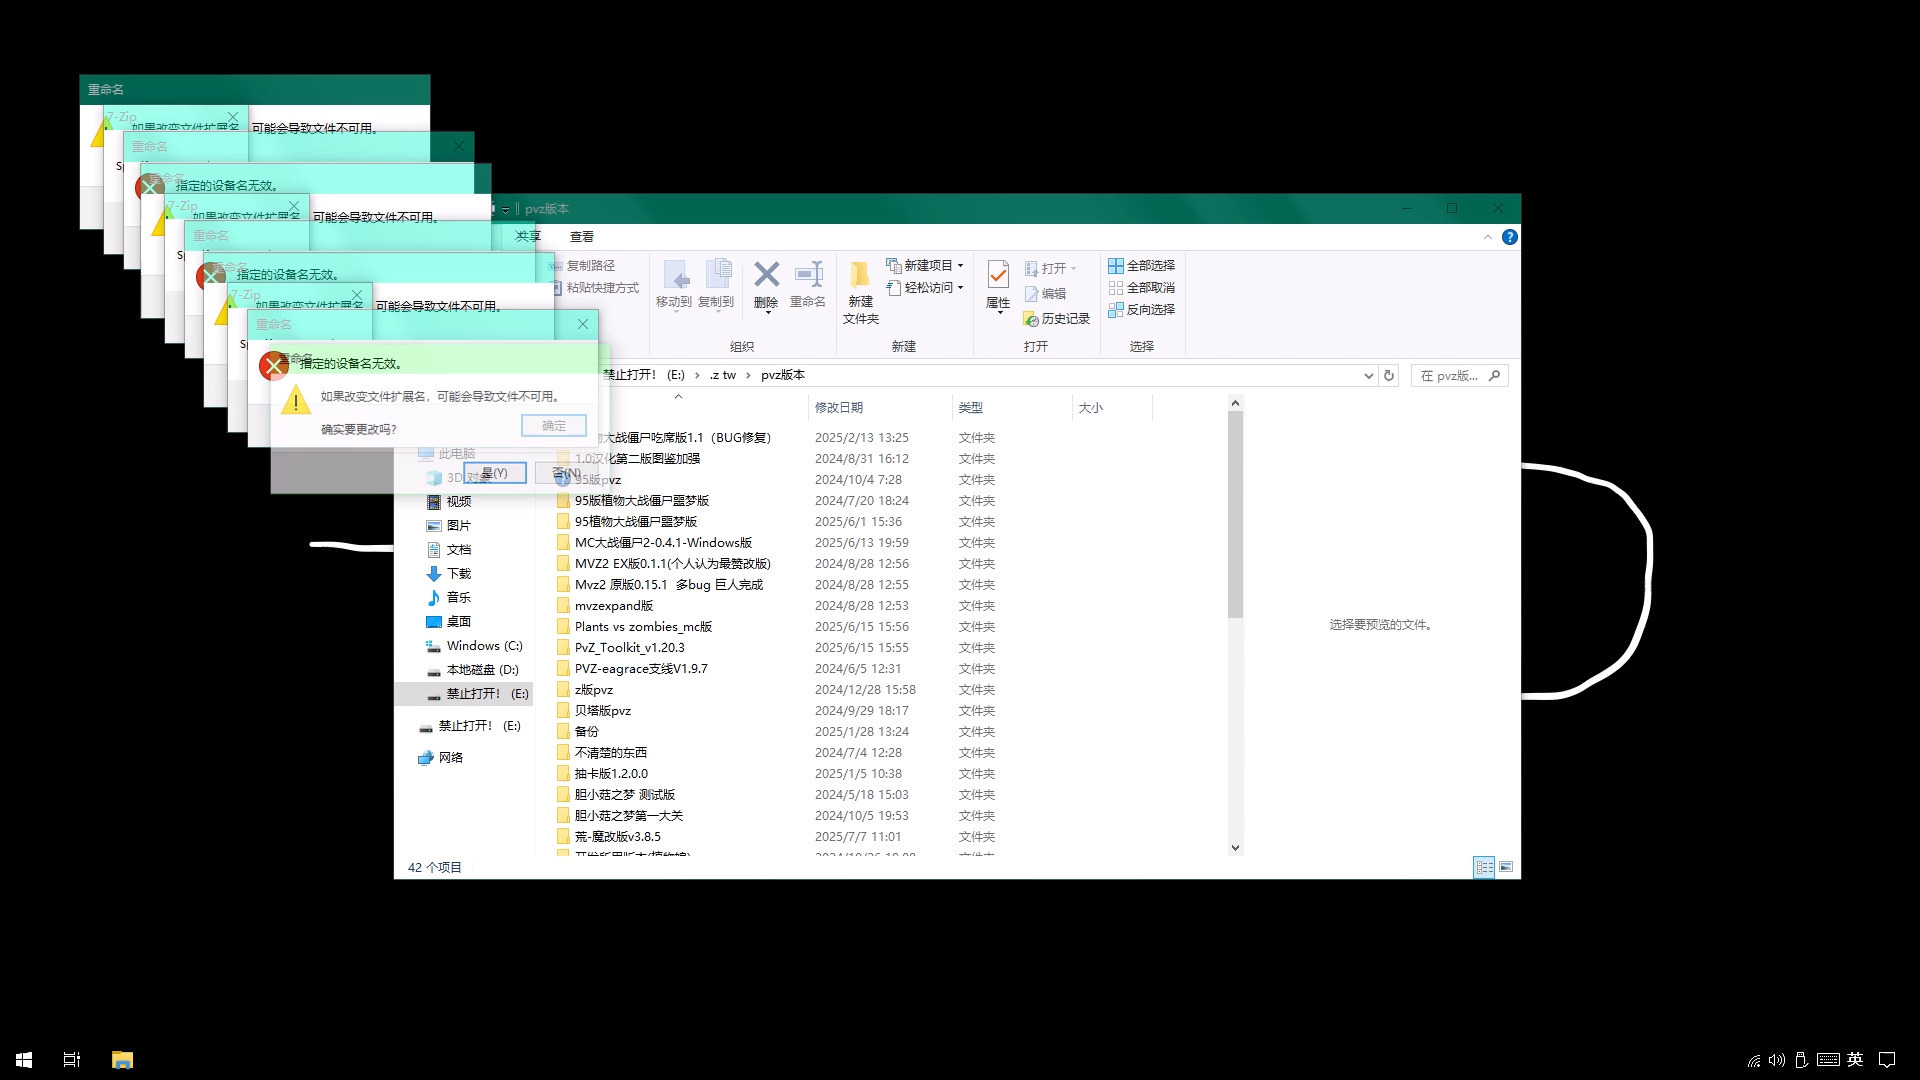Viewport: 1920px width, 1080px height.
Task: Click the Explorer help icon
Action: click(x=1509, y=237)
